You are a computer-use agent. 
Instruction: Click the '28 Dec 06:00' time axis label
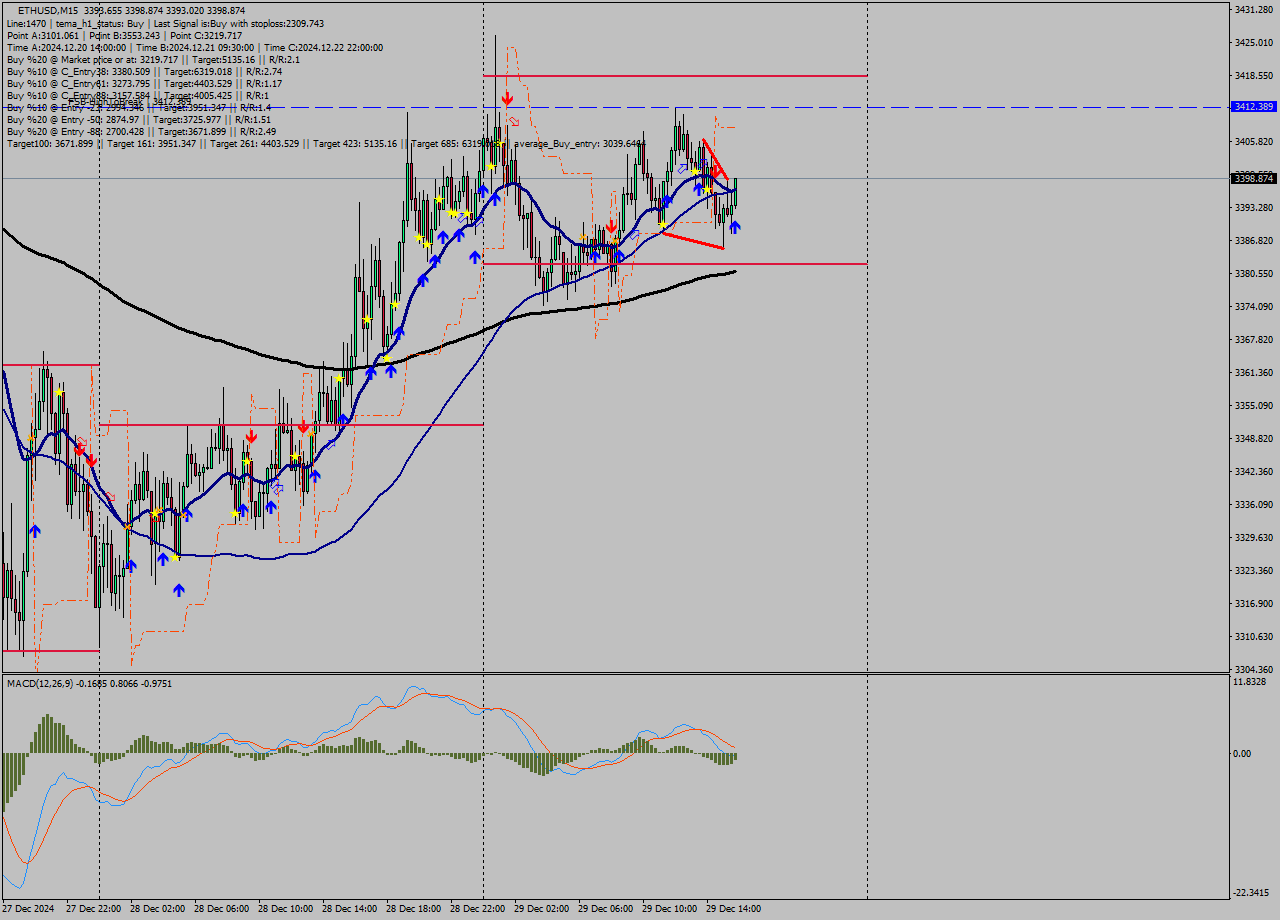(222, 909)
